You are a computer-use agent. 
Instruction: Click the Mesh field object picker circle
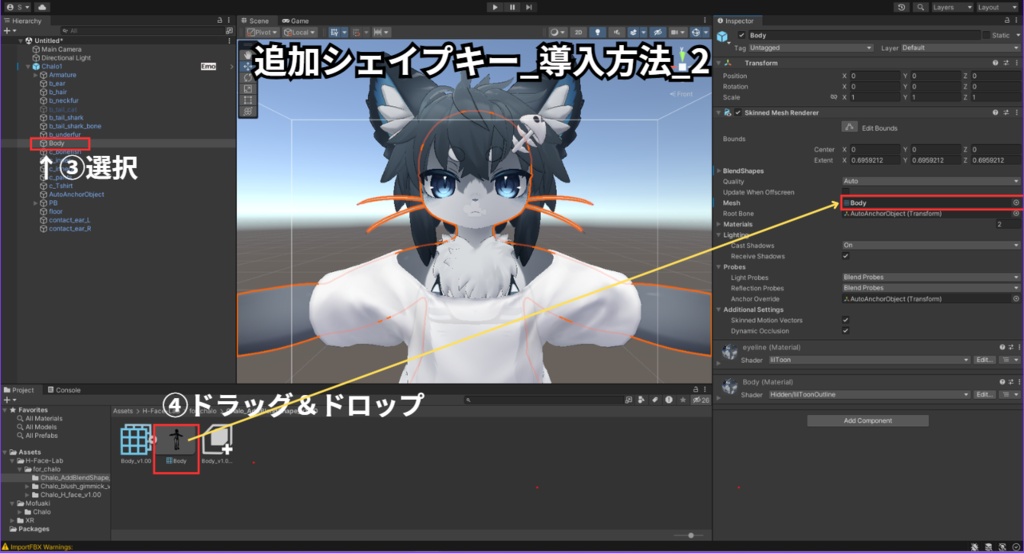click(x=1016, y=203)
